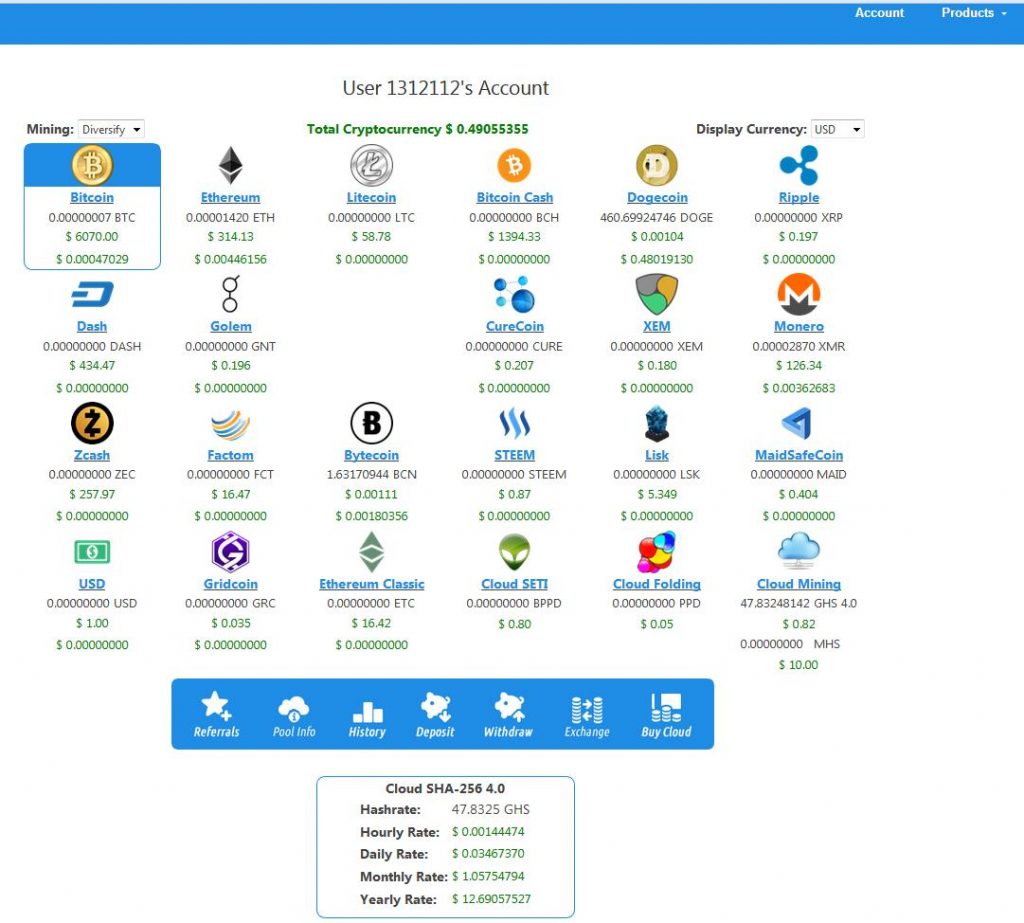Click the Yearly Rate value $ 12.69057527
This screenshot has width=1024, height=923.
[x=491, y=899]
